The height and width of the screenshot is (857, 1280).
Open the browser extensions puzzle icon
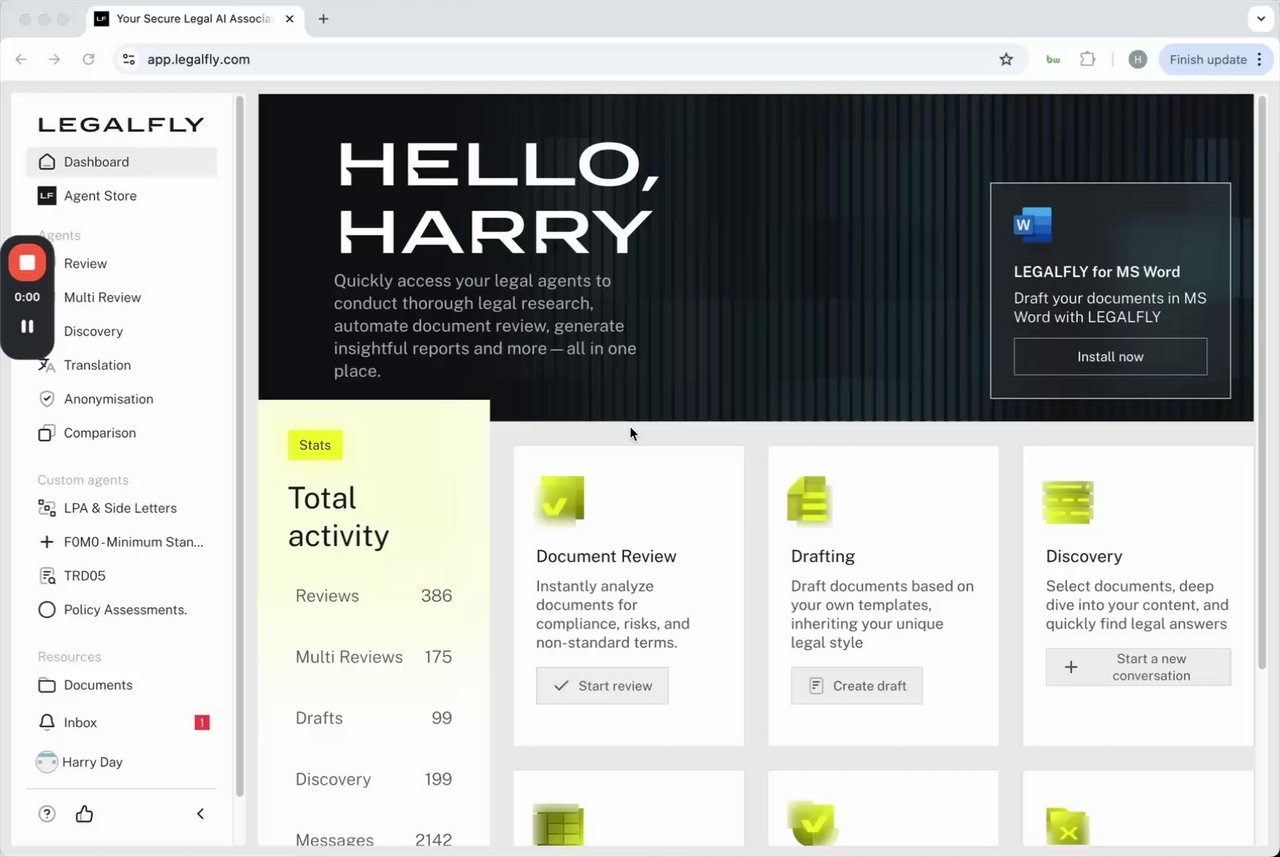1088,59
